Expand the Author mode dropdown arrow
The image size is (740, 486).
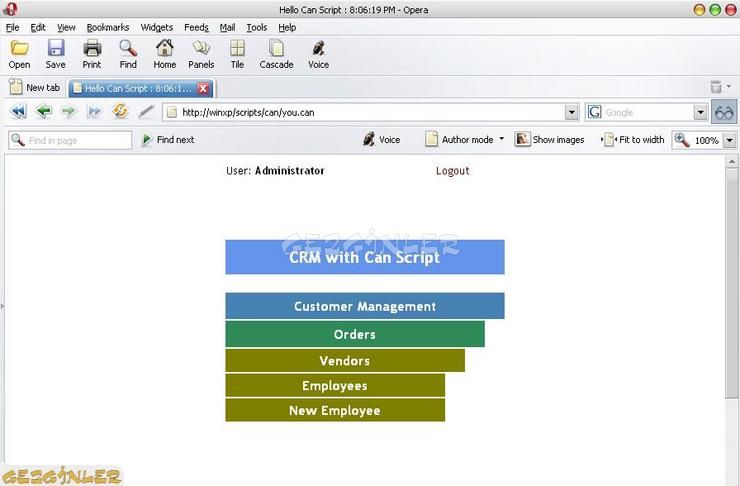[501, 139]
